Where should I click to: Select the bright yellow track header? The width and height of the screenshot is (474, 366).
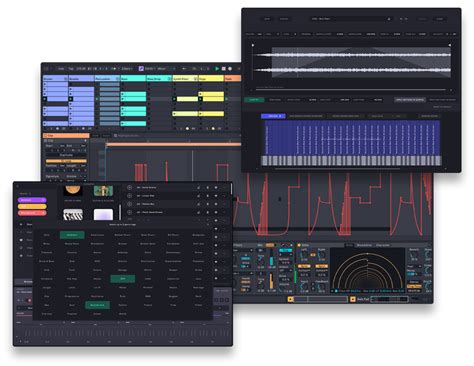(x=211, y=79)
